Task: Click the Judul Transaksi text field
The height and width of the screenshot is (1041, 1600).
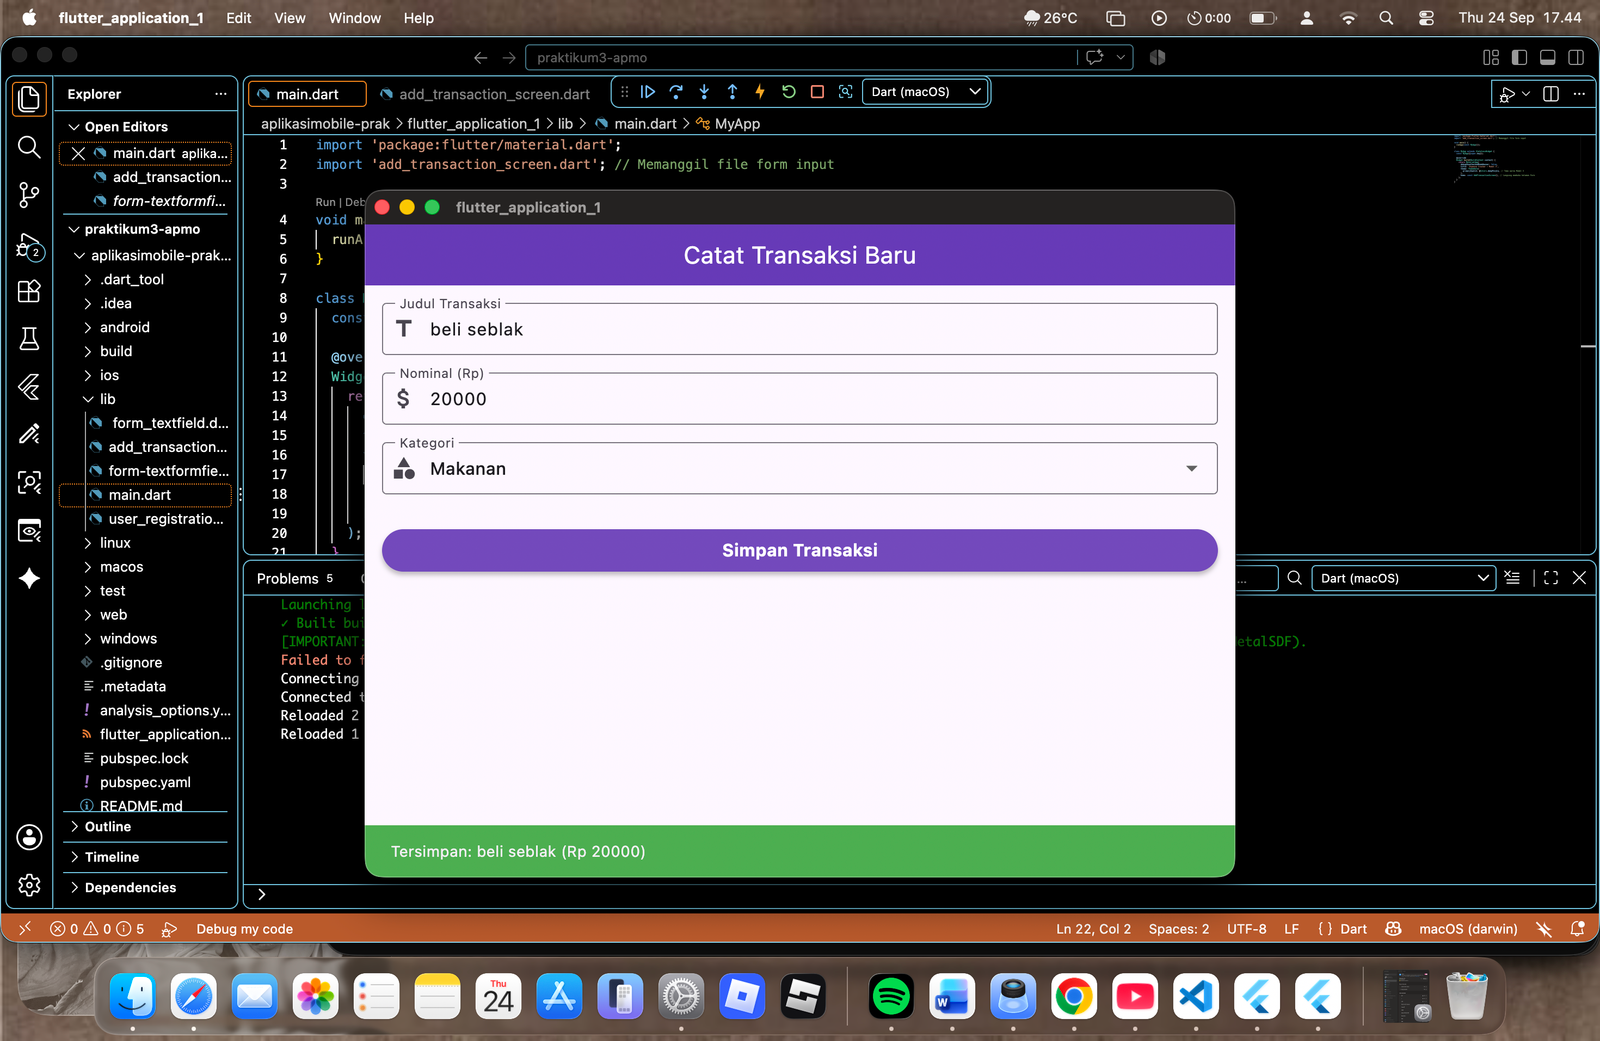Action: (x=799, y=329)
